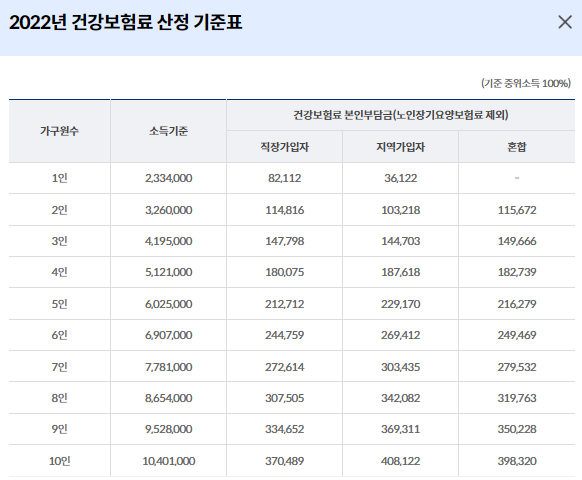This screenshot has width=582, height=480.
Task: Select income value 6,907,000
Action: pos(169,335)
